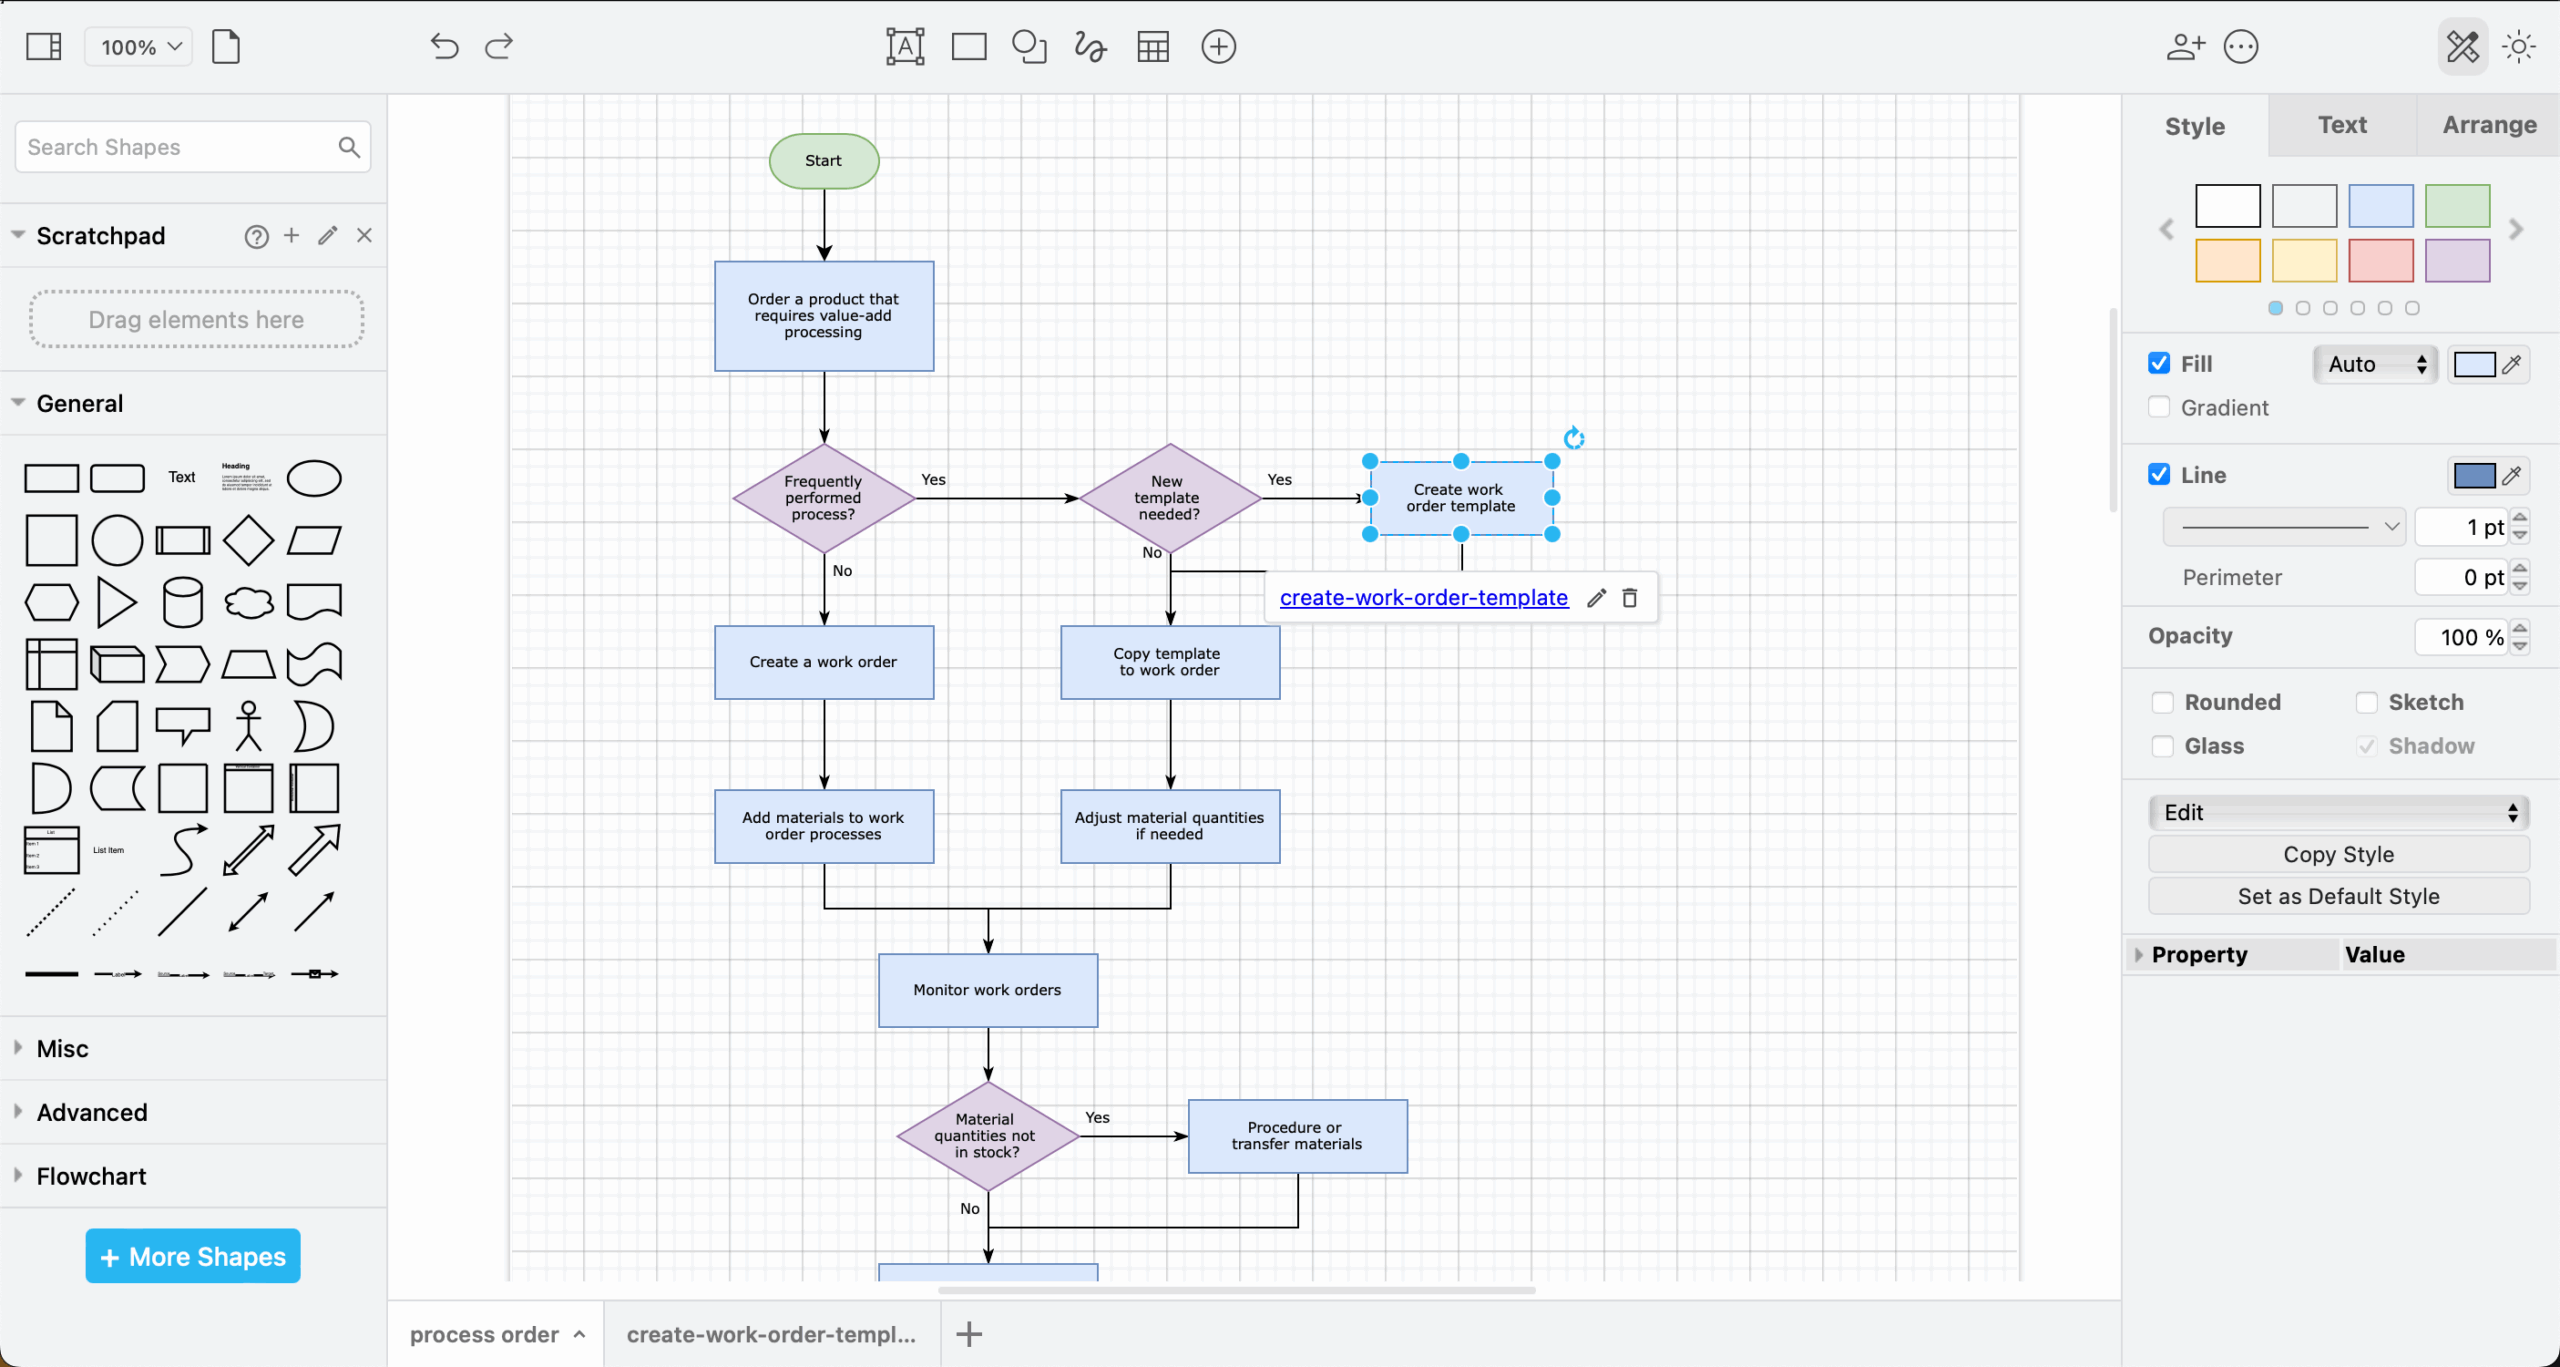Click the Copy Style button
The height and width of the screenshot is (1367, 2560).
pyautogui.click(x=2338, y=853)
